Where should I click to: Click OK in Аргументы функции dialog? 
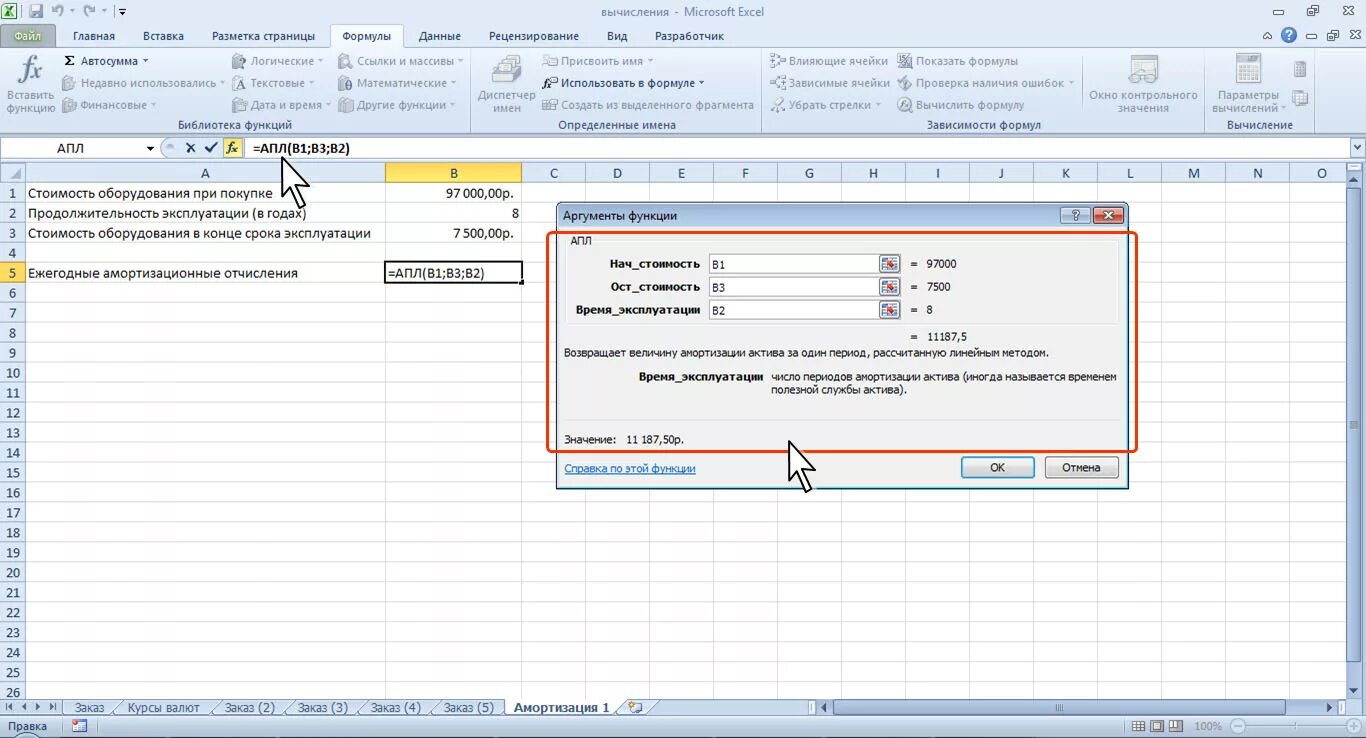pos(997,467)
